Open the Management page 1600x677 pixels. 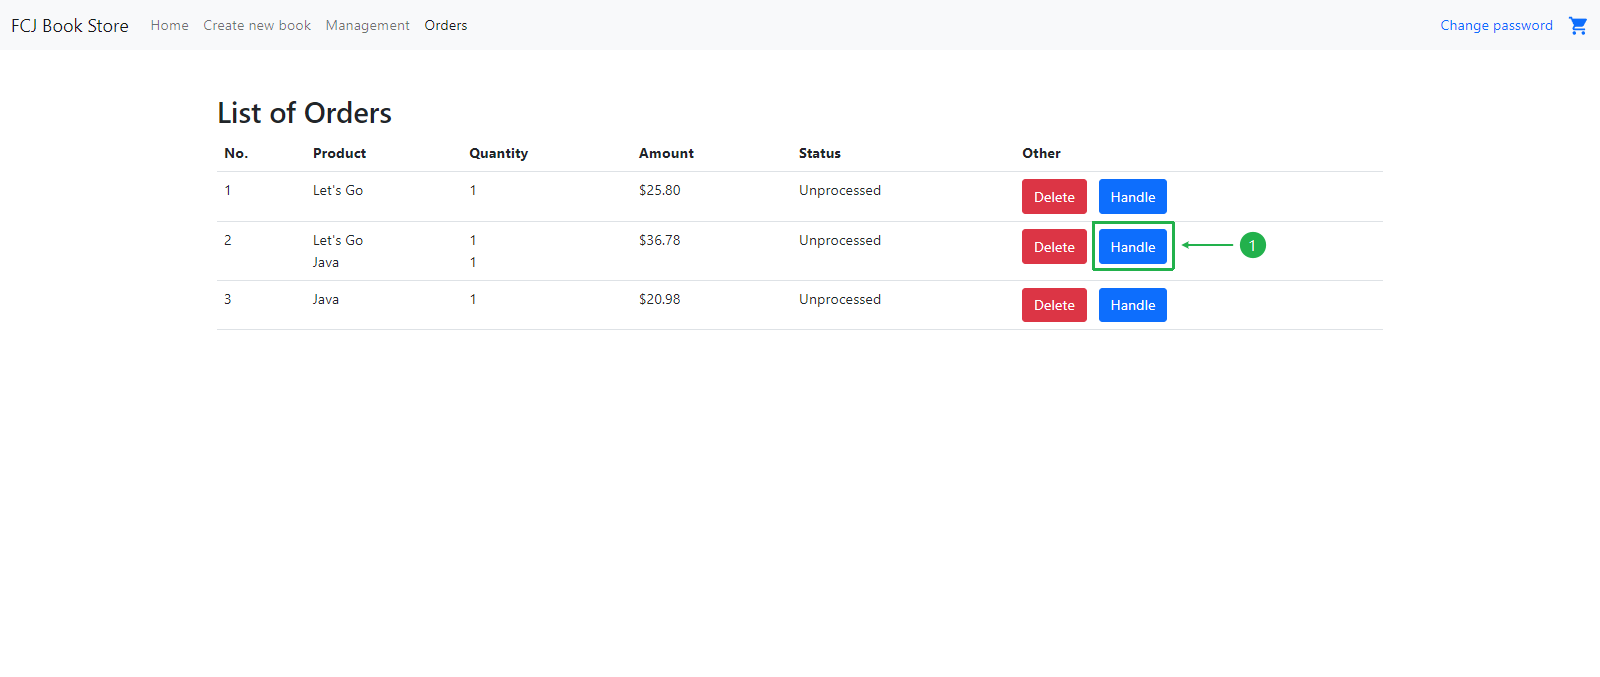click(x=367, y=25)
